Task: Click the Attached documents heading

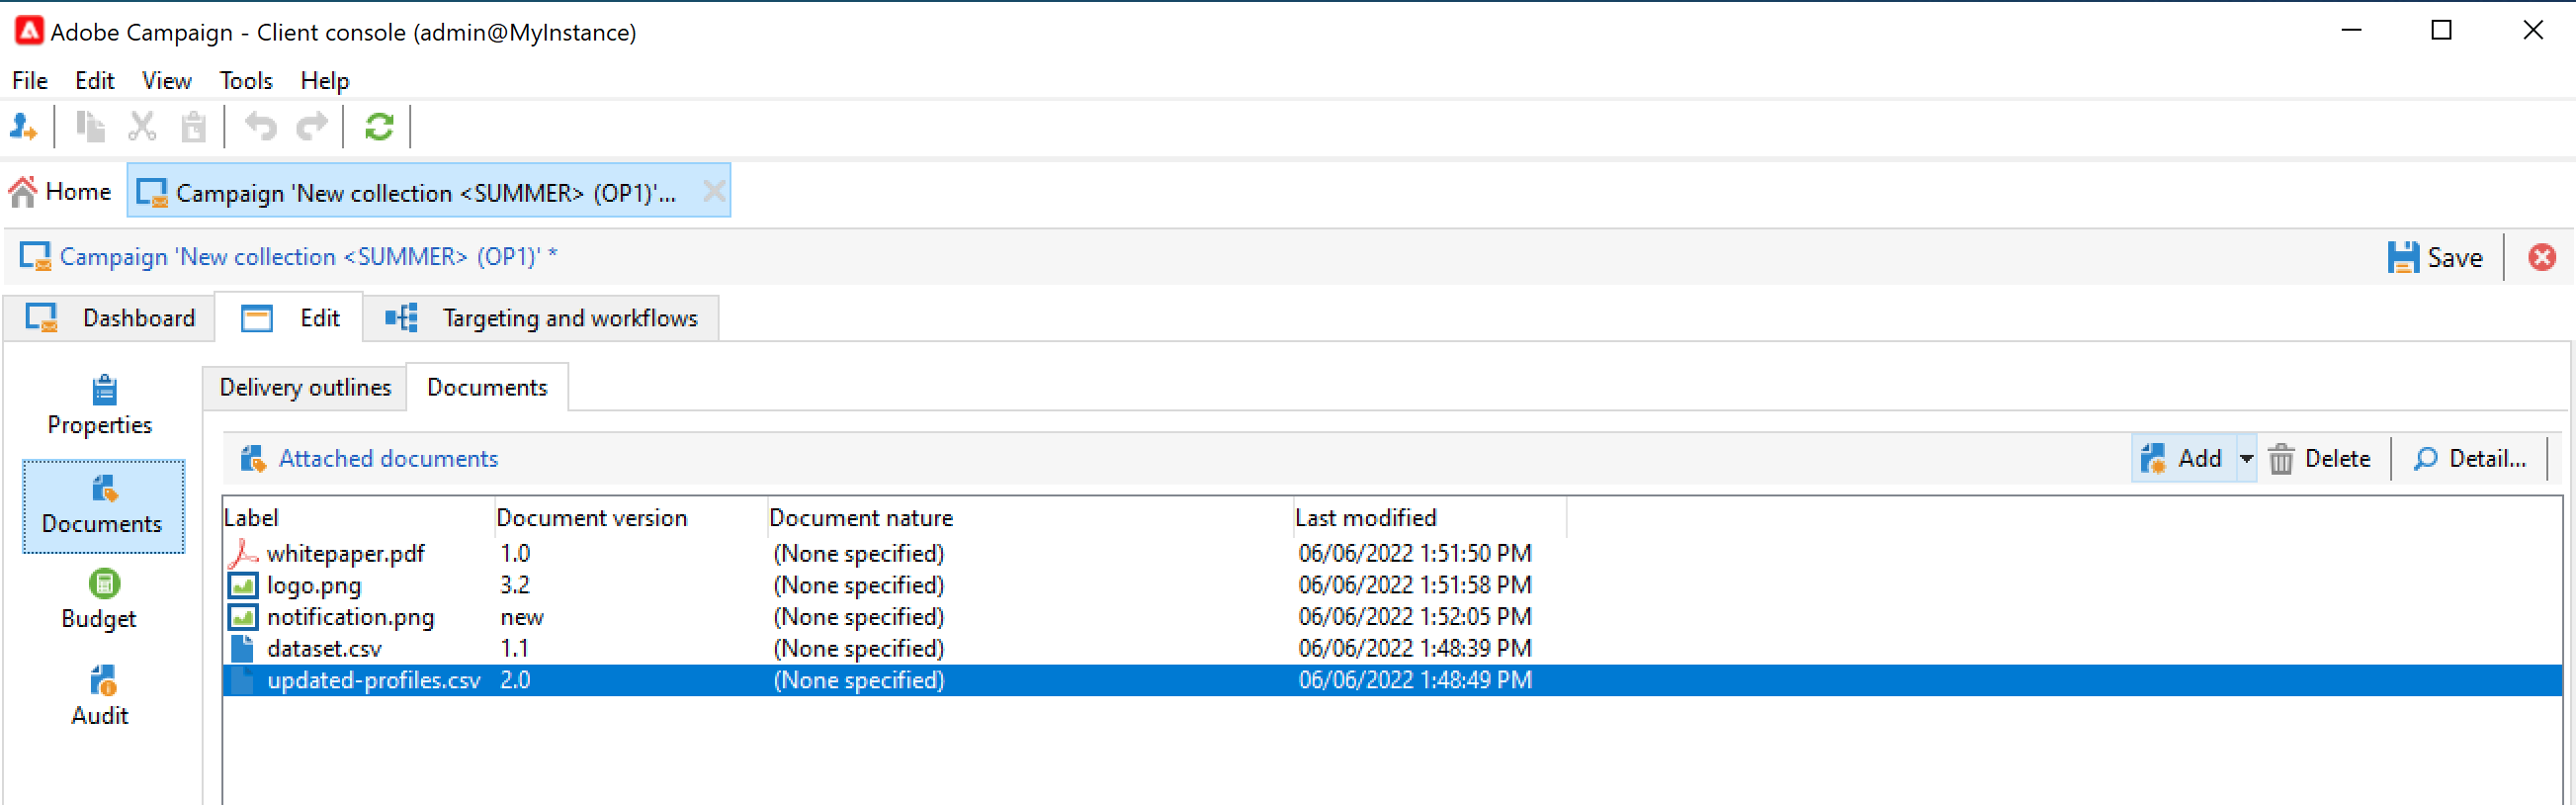Action: coord(388,459)
